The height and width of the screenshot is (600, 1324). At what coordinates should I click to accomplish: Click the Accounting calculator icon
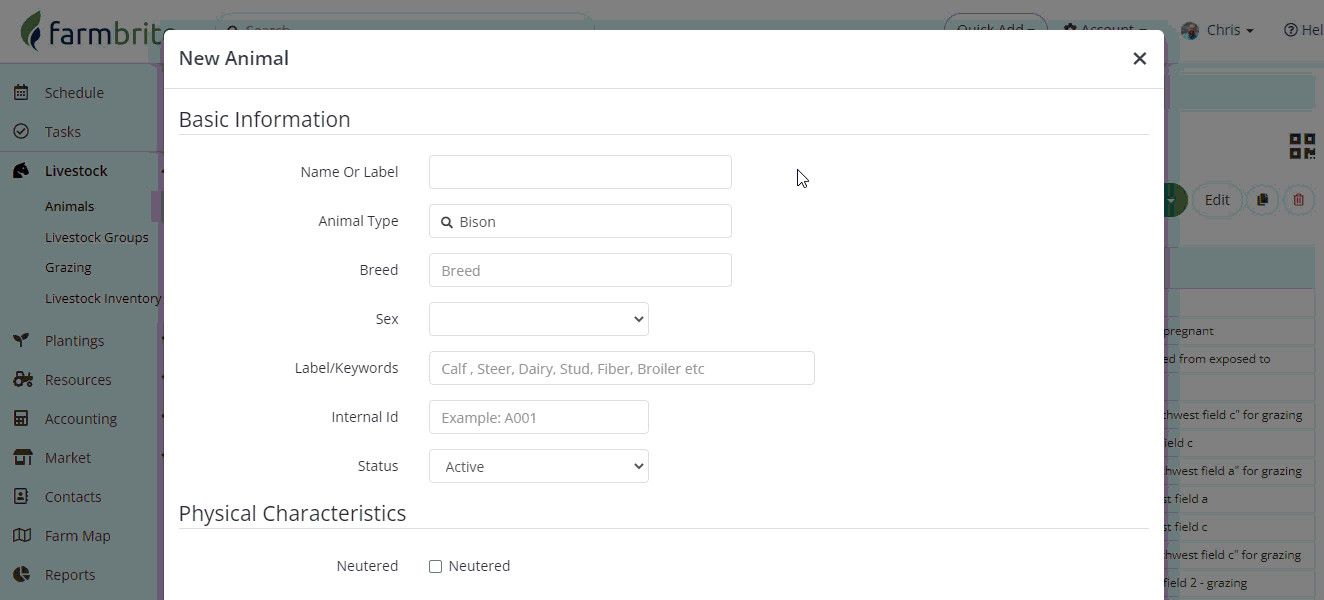[x=21, y=418]
